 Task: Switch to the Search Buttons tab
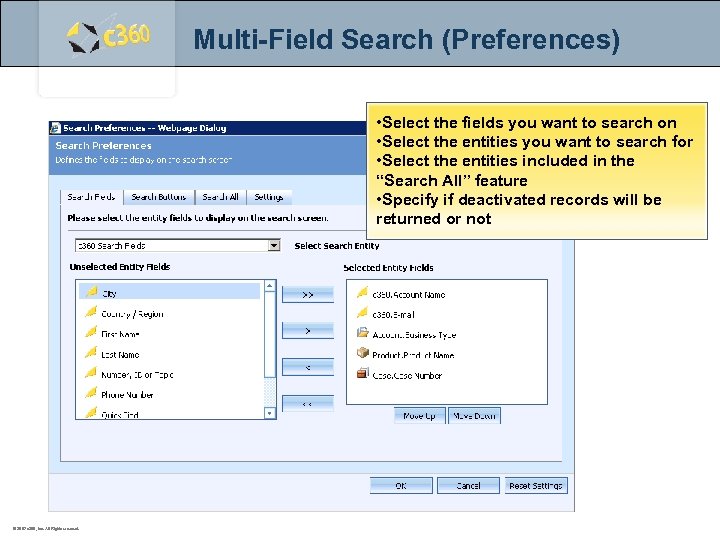(x=159, y=197)
